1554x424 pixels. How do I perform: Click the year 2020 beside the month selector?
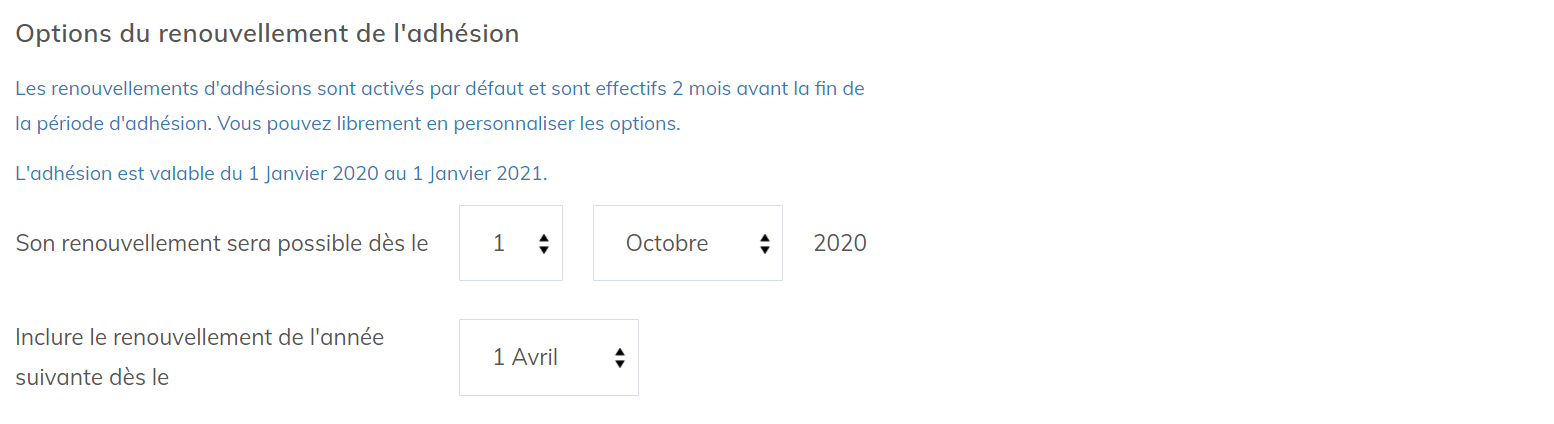840,243
